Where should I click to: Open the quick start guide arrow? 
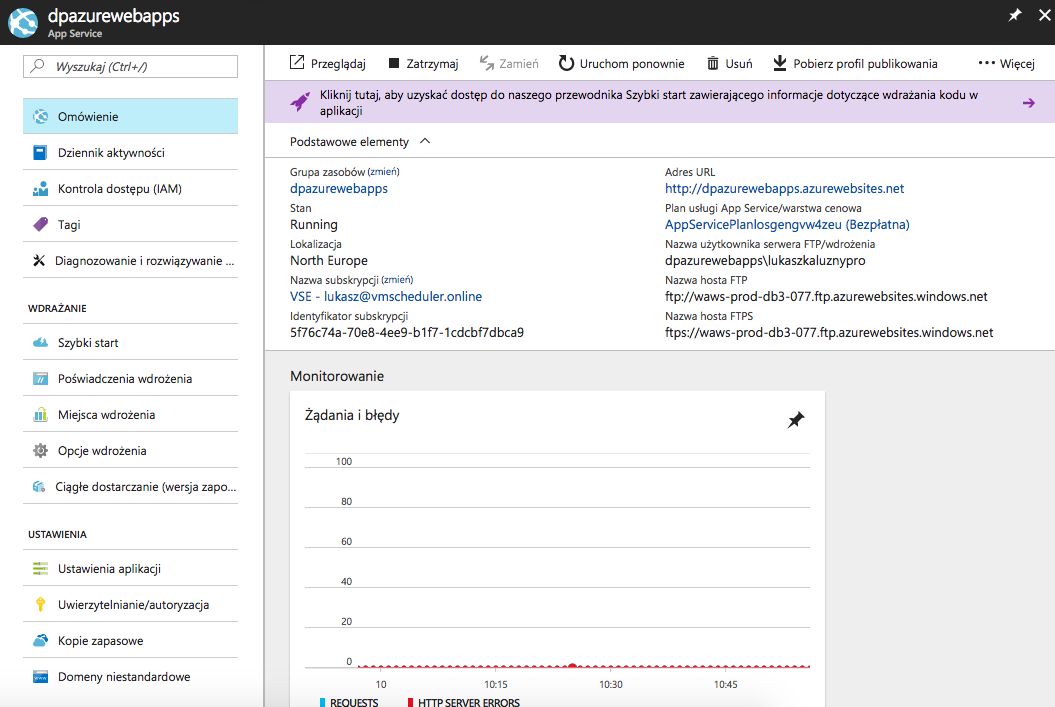(1028, 103)
